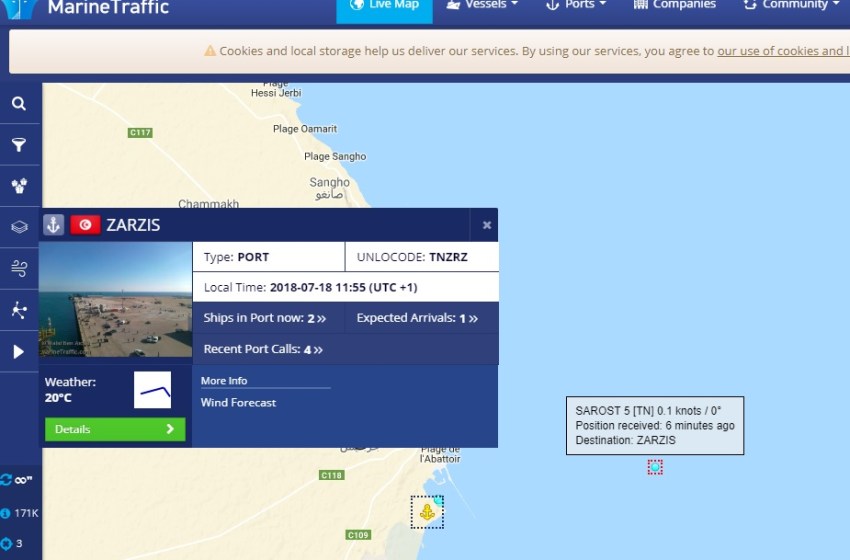
Task: Open the cookies policy link in banner
Action: (x=783, y=51)
